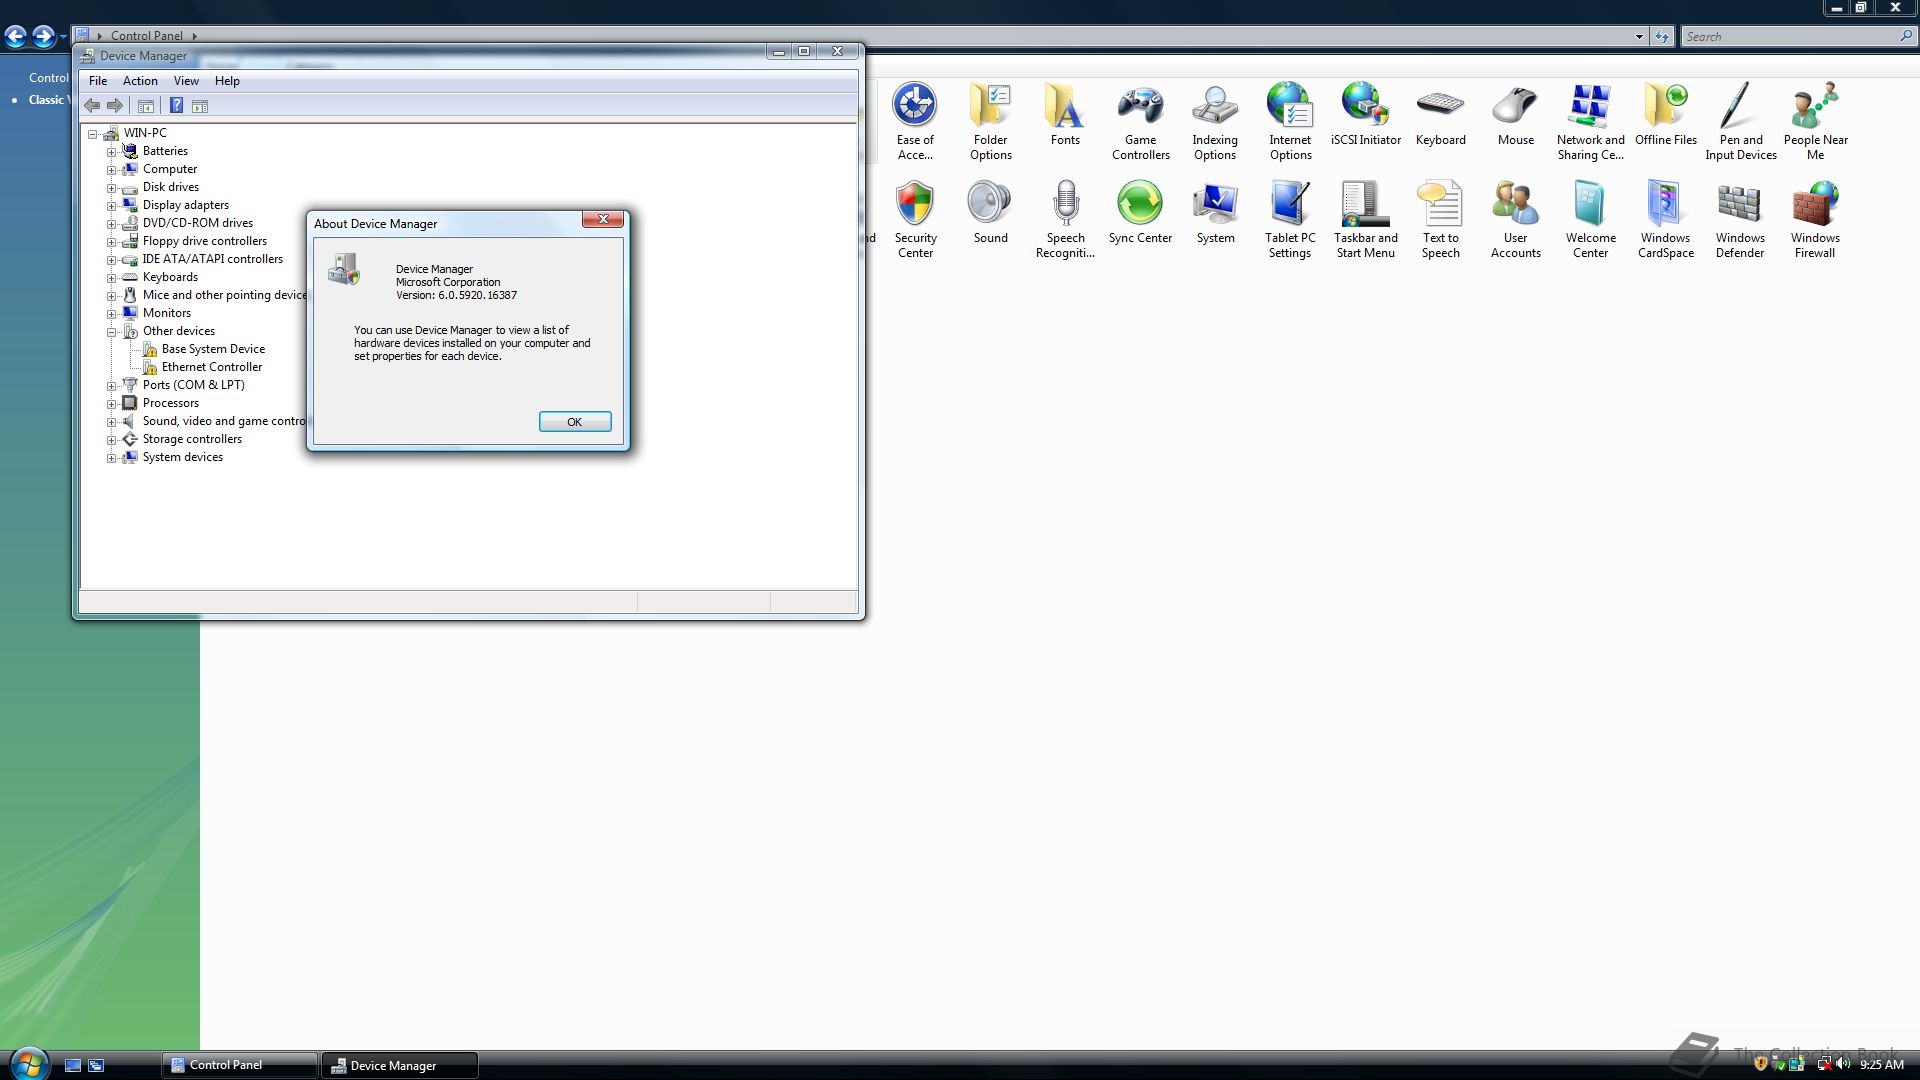Open Windows CardSpace icon
The height and width of the screenshot is (1080, 1920).
click(1665, 219)
